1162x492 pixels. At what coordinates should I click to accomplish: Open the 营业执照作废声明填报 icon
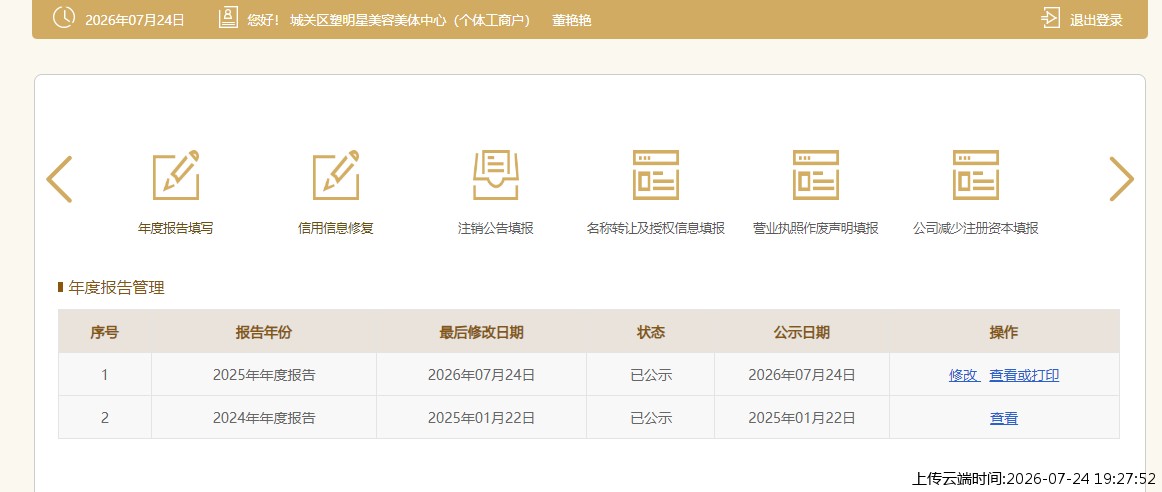(816, 175)
